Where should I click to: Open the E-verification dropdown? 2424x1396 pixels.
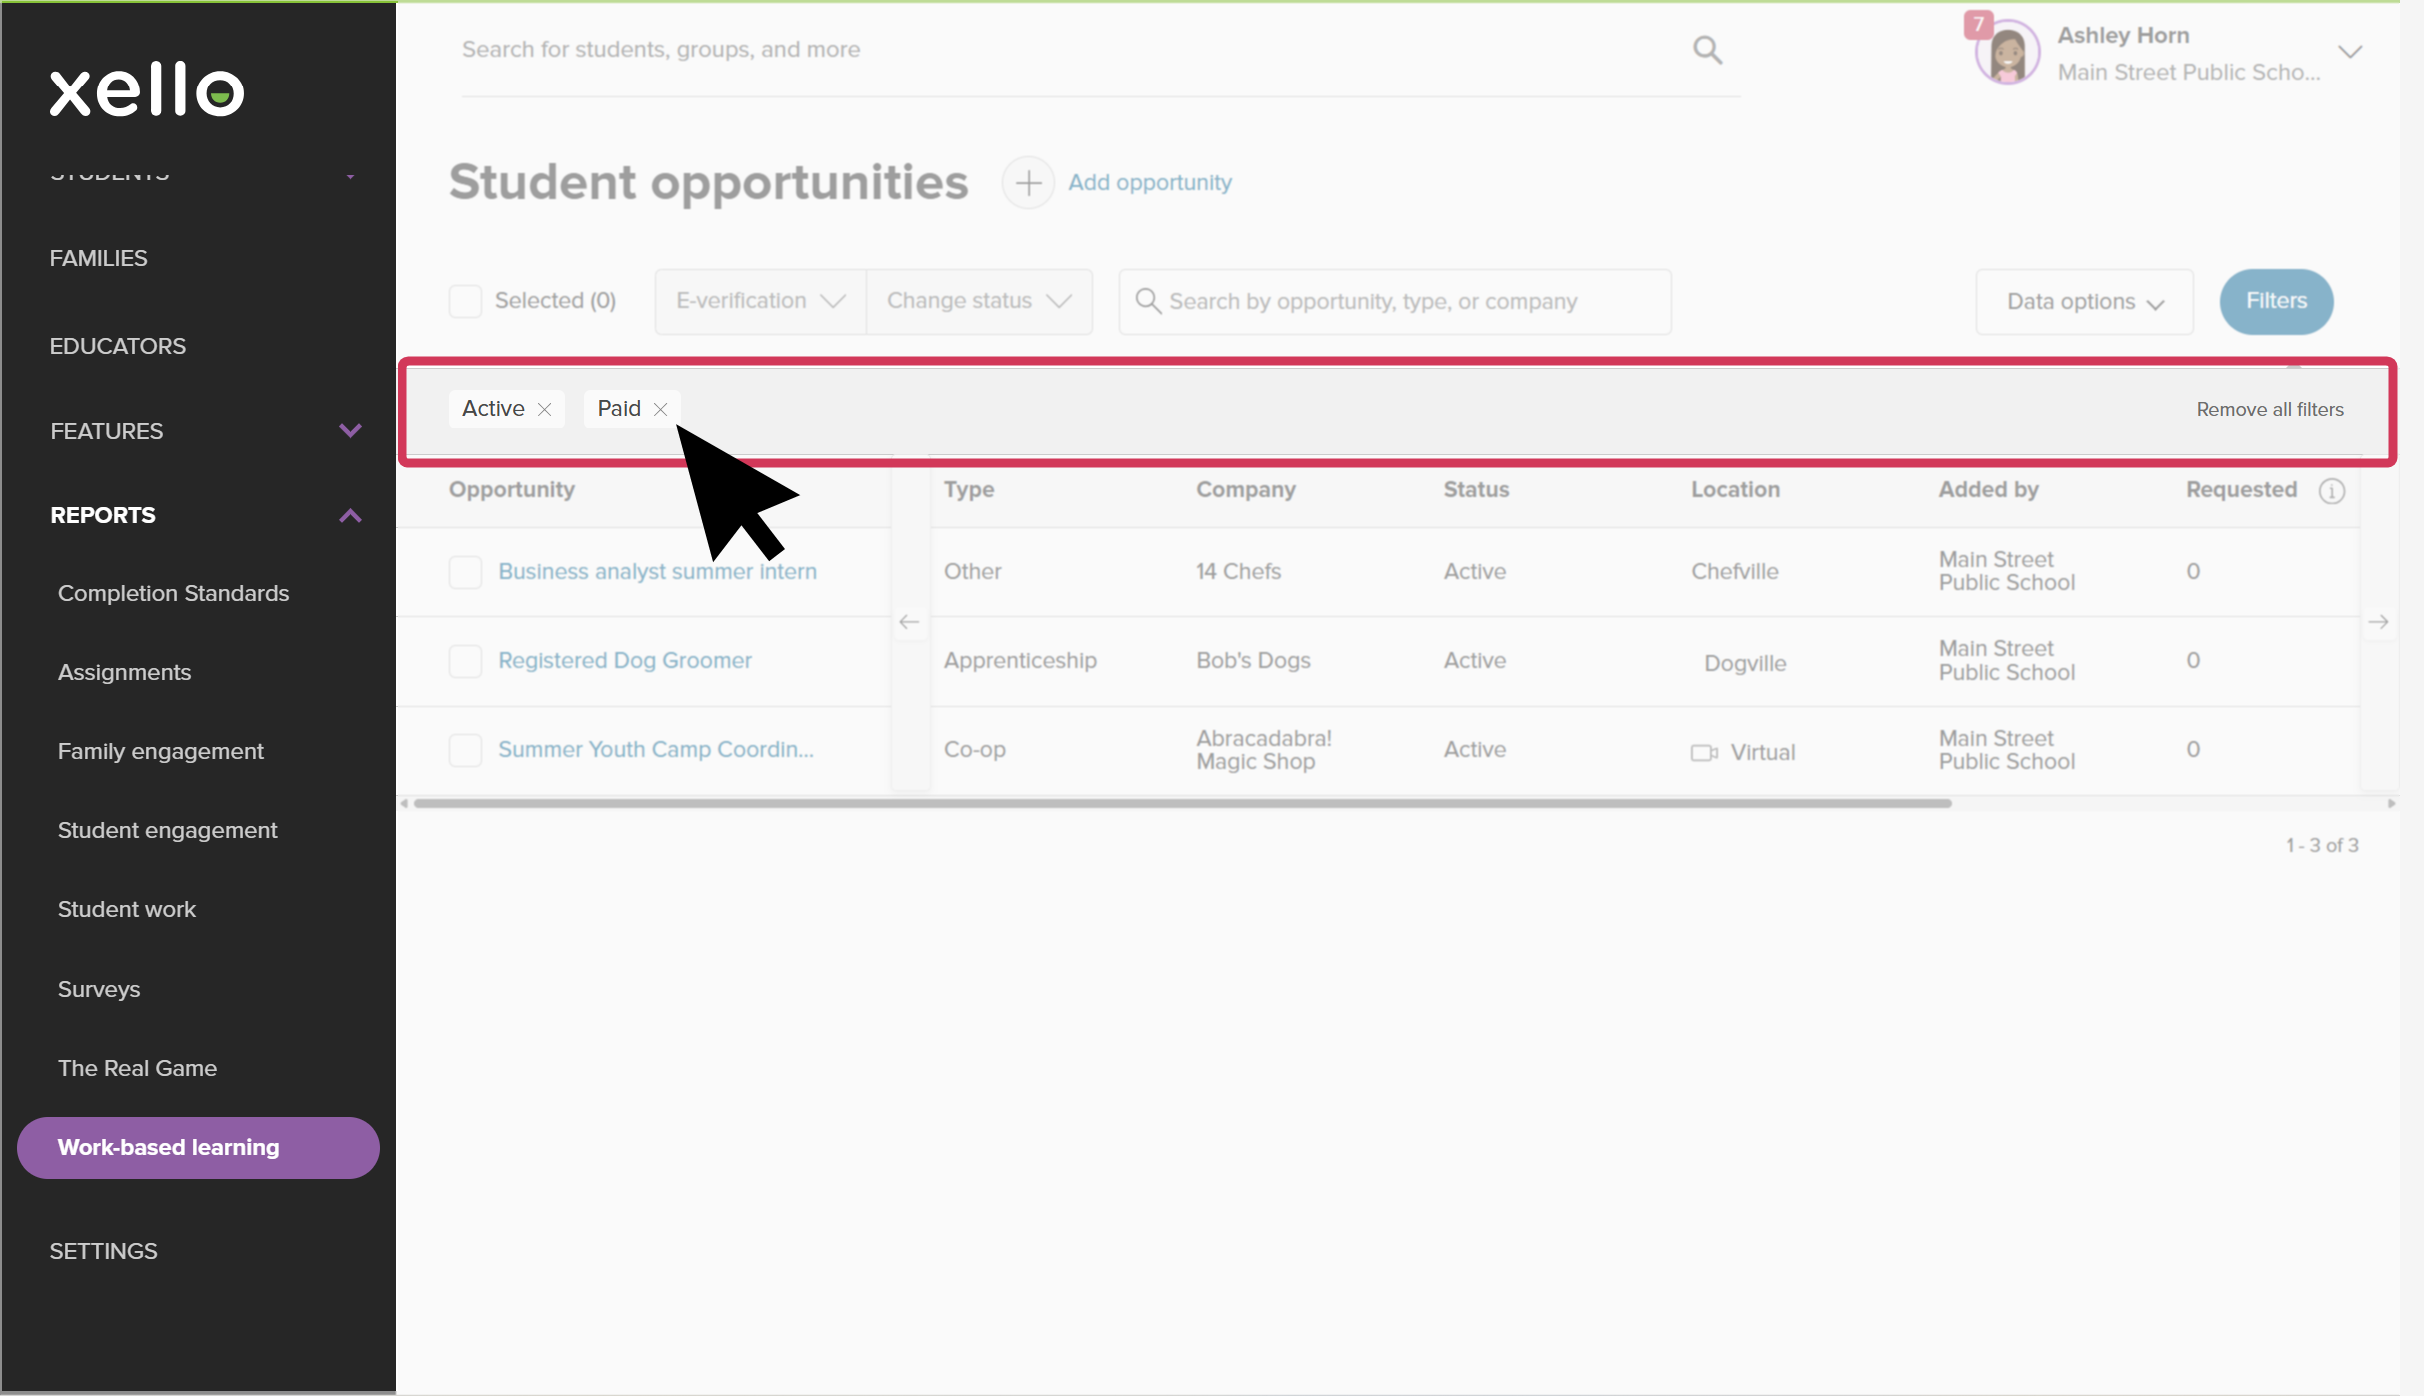pyautogui.click(x=760, y=301)
